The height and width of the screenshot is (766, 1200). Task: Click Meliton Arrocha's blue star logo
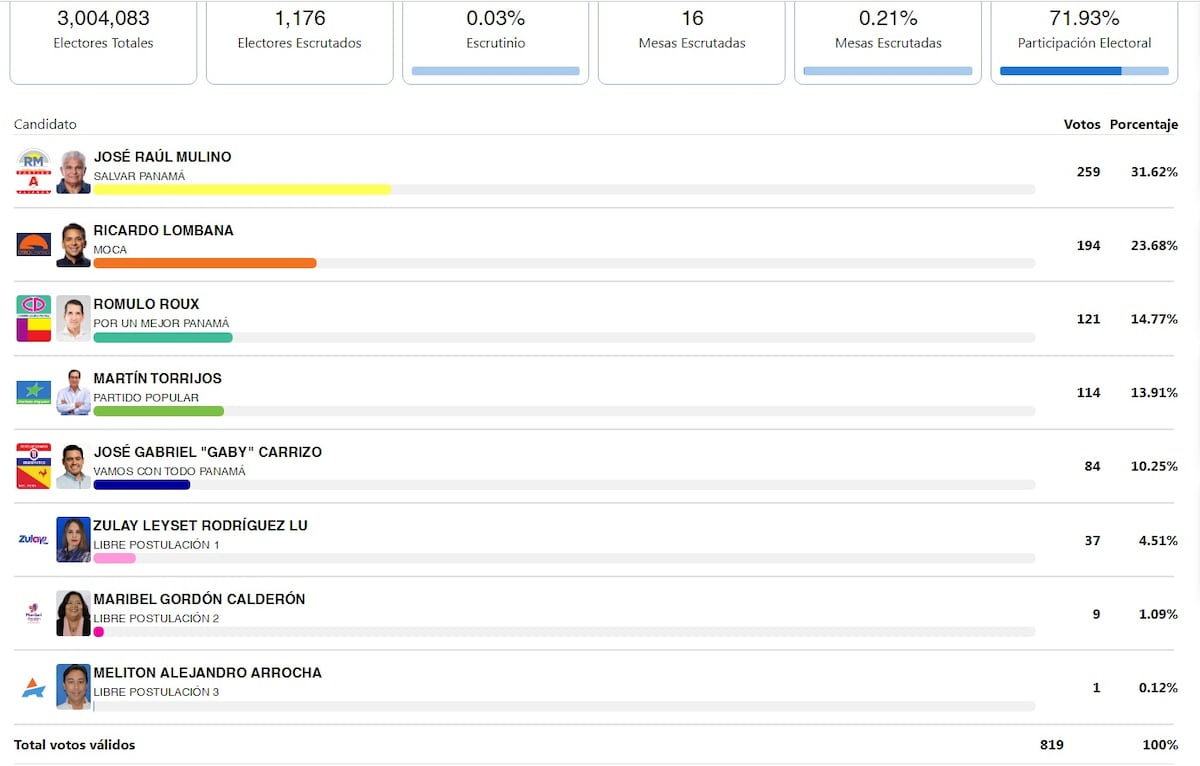pos(34,687)
